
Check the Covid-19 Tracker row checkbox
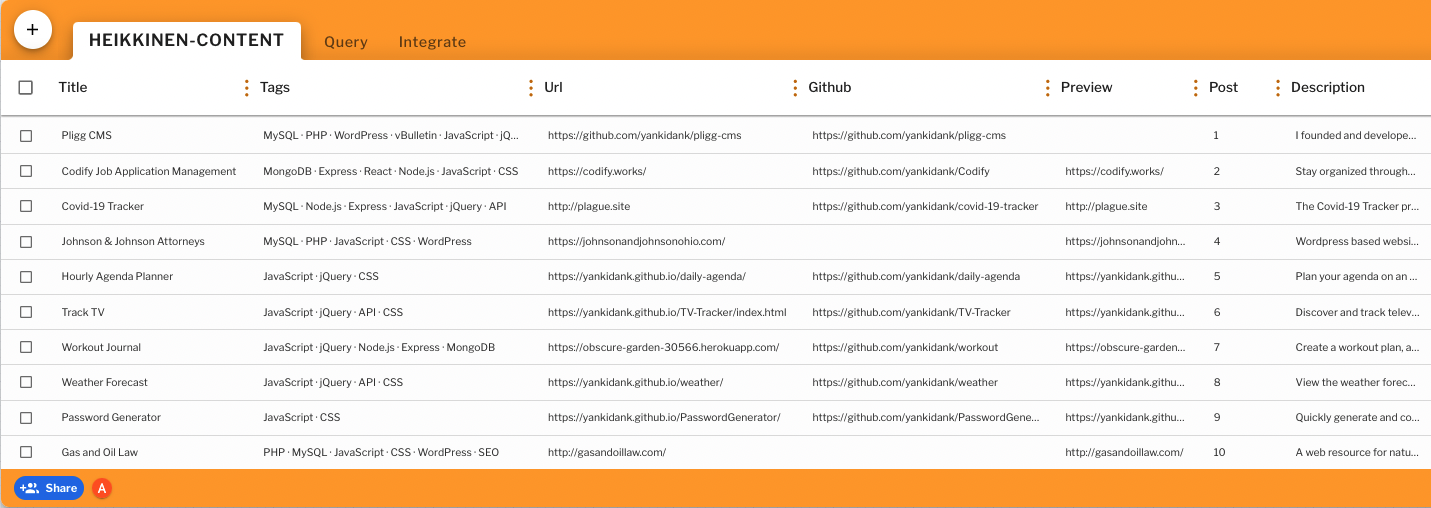(x=26, y=206)
